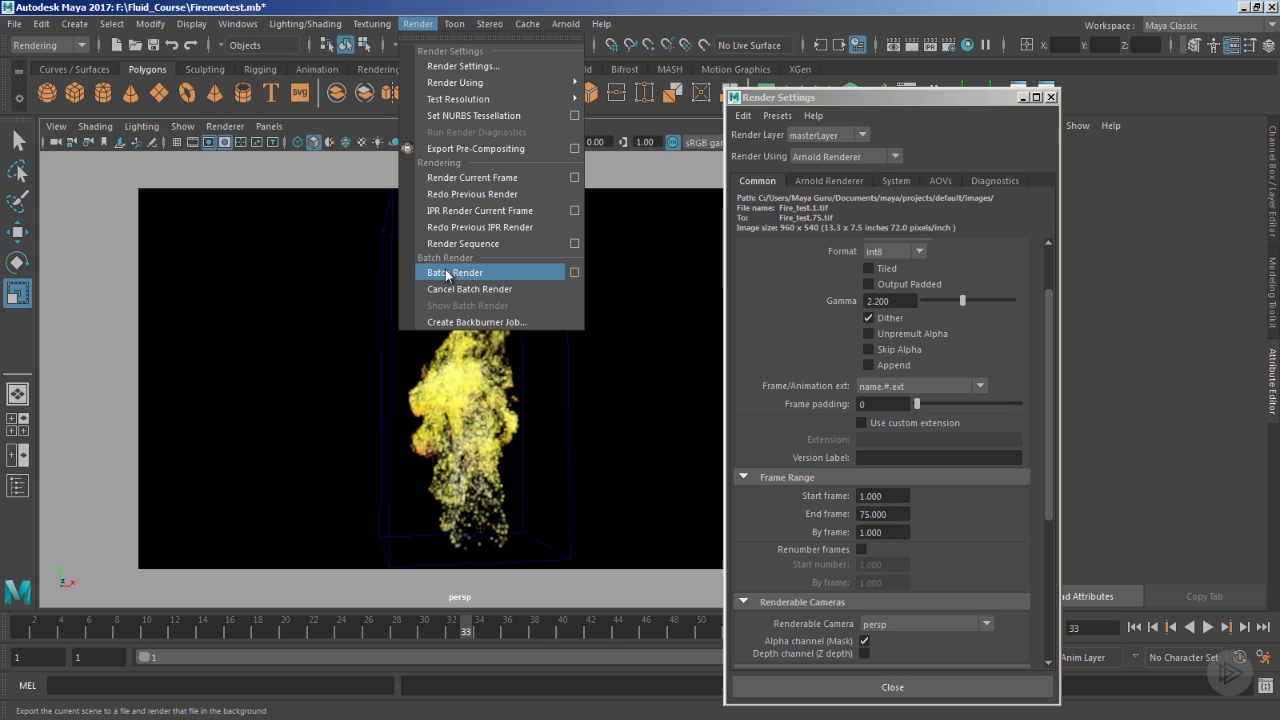Open the Rendering menu set dropdown
The width and height of the screenshot is (1280, 720).
pyautogui.click(x=49, y=45)
